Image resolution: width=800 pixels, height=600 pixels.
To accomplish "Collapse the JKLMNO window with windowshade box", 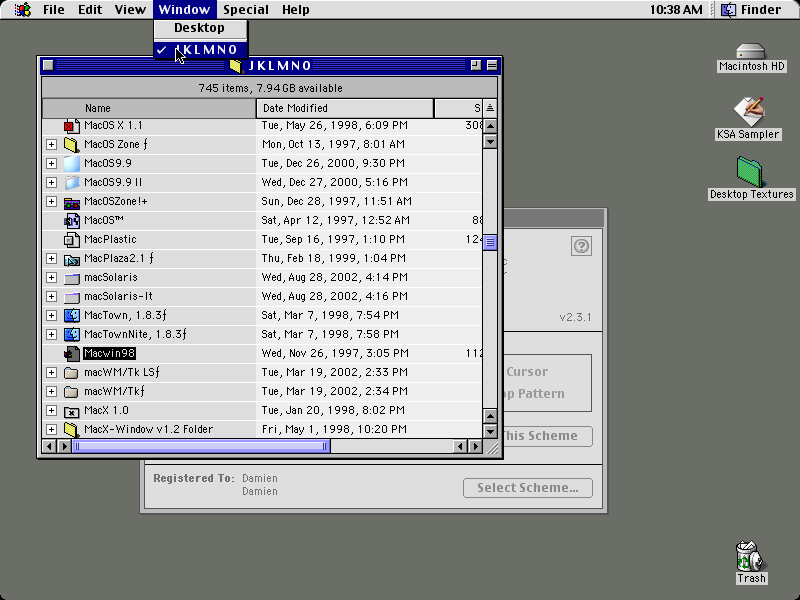I will 492,65.
